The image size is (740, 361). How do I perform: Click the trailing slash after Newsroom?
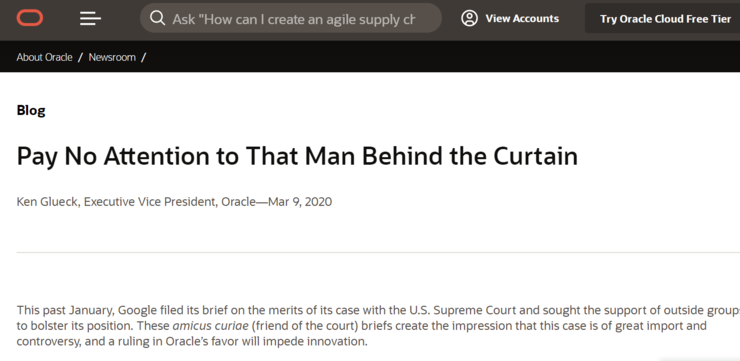[143, 57]
